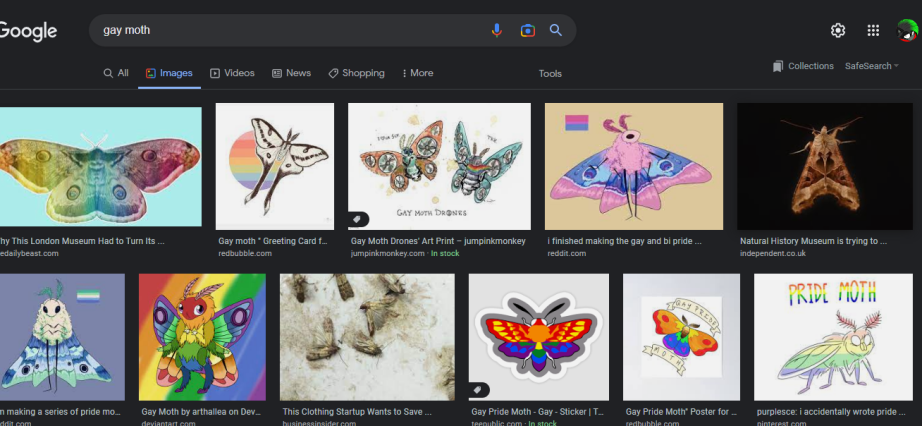Open the clothing moths photo thumbnail
Screen dimensions: 922x426
(x=367, y=337)
